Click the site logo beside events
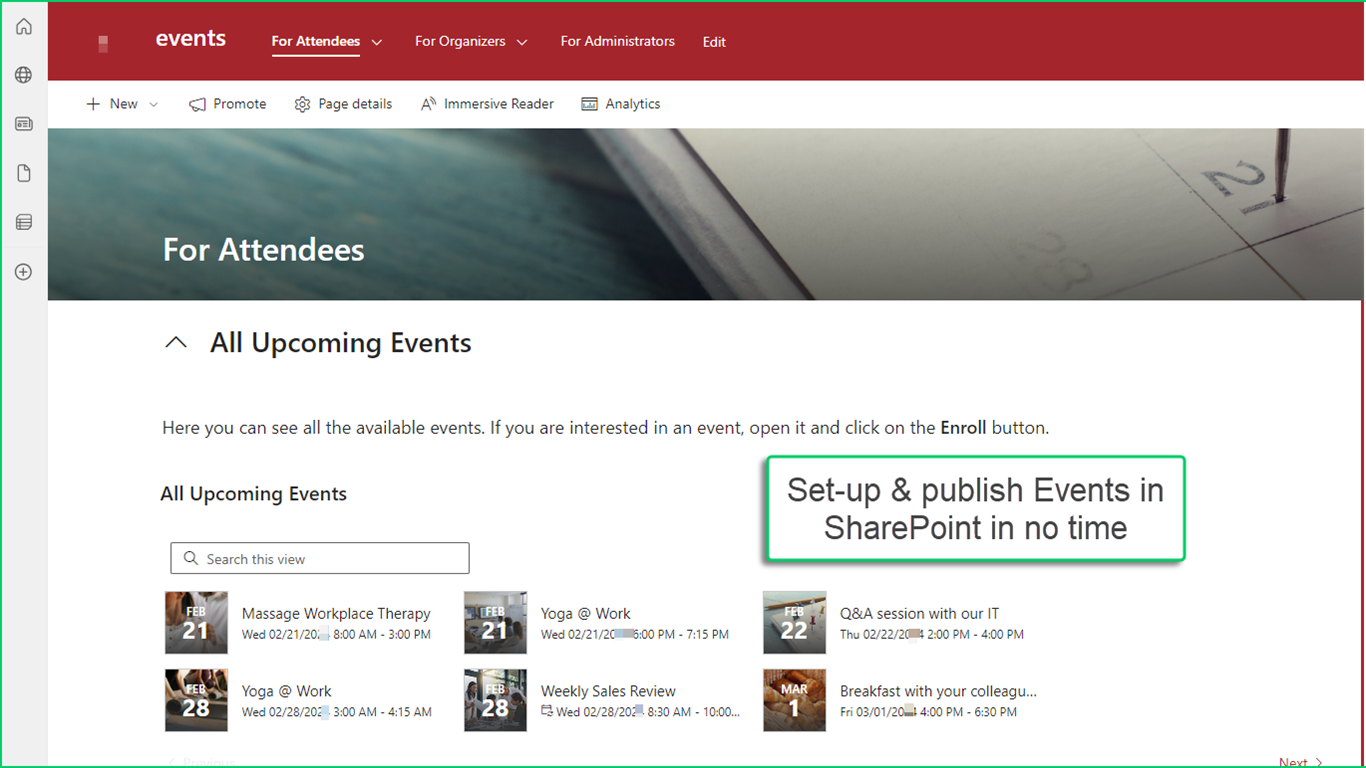The width and height of the screenshot is (1366, 768). coord(104,43)
